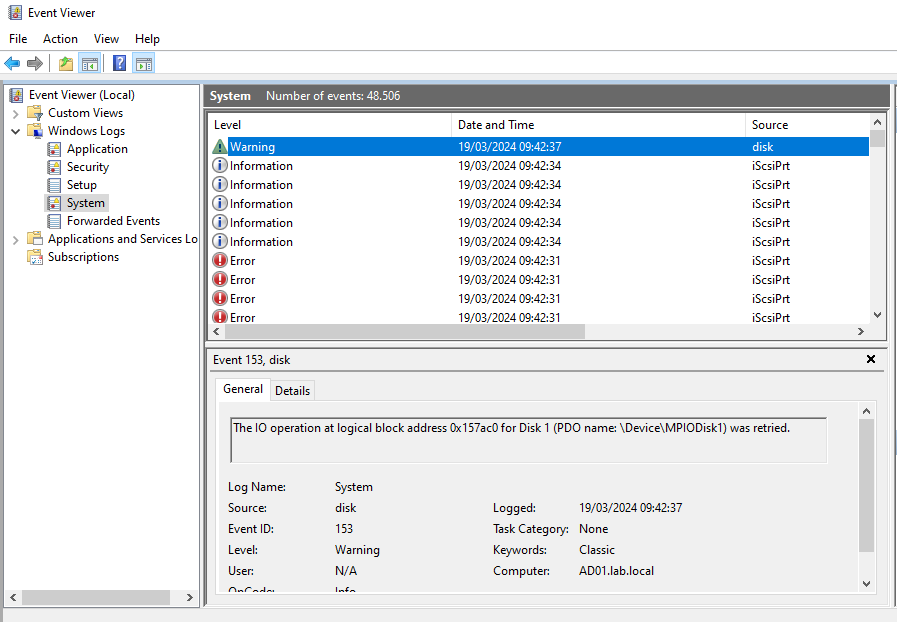The width and height of the screenshot is (897, 622).
Task: Click the Forward arrow in the toolbar
Action: [35, 64]
